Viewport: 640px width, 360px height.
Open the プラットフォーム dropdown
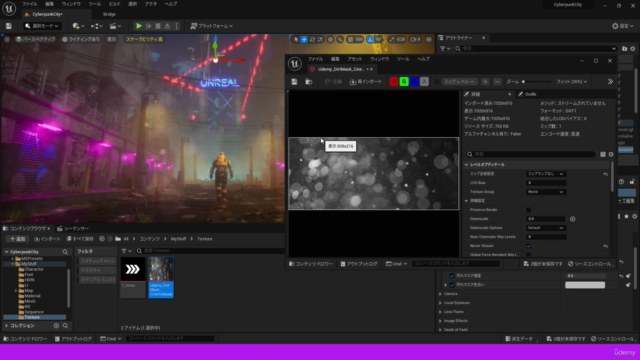pos(212,26)
